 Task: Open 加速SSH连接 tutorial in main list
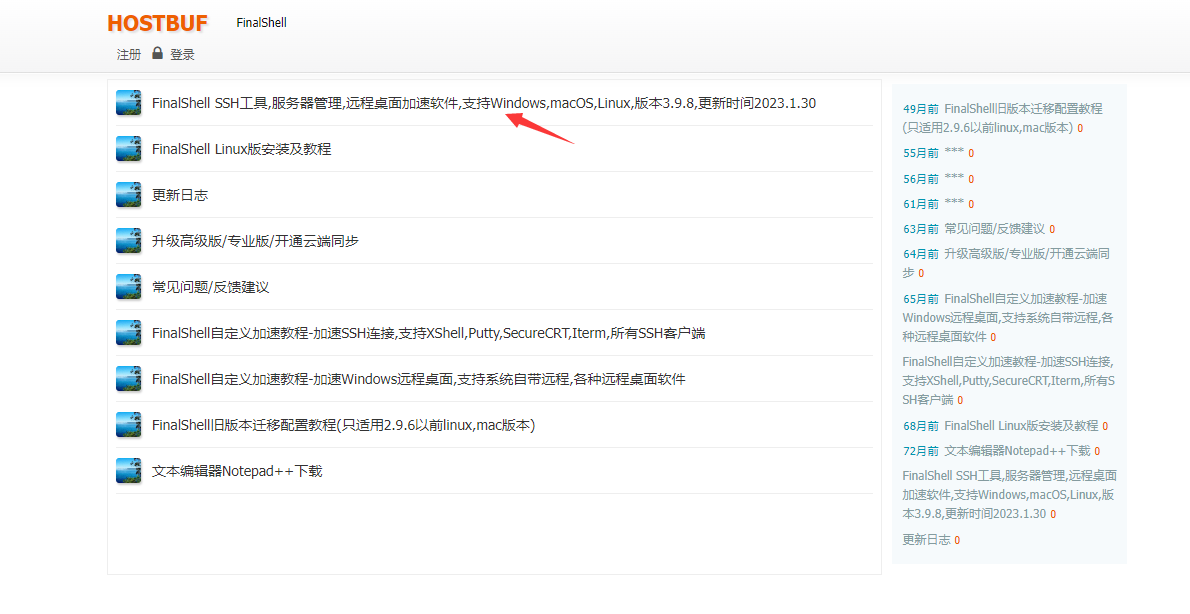[429, 333]
